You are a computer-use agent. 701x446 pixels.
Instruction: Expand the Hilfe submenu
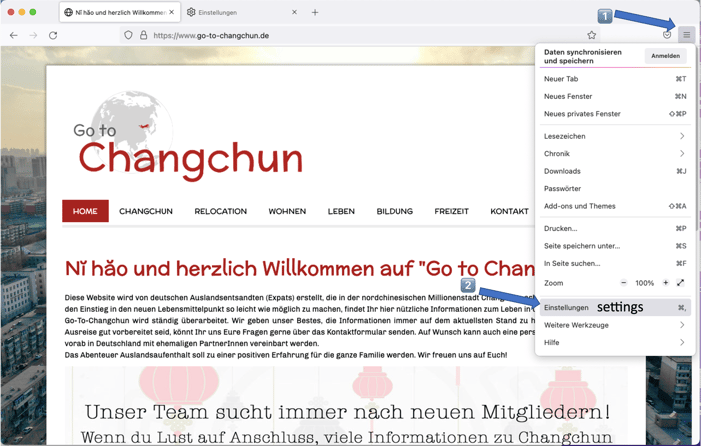[615, 342]
